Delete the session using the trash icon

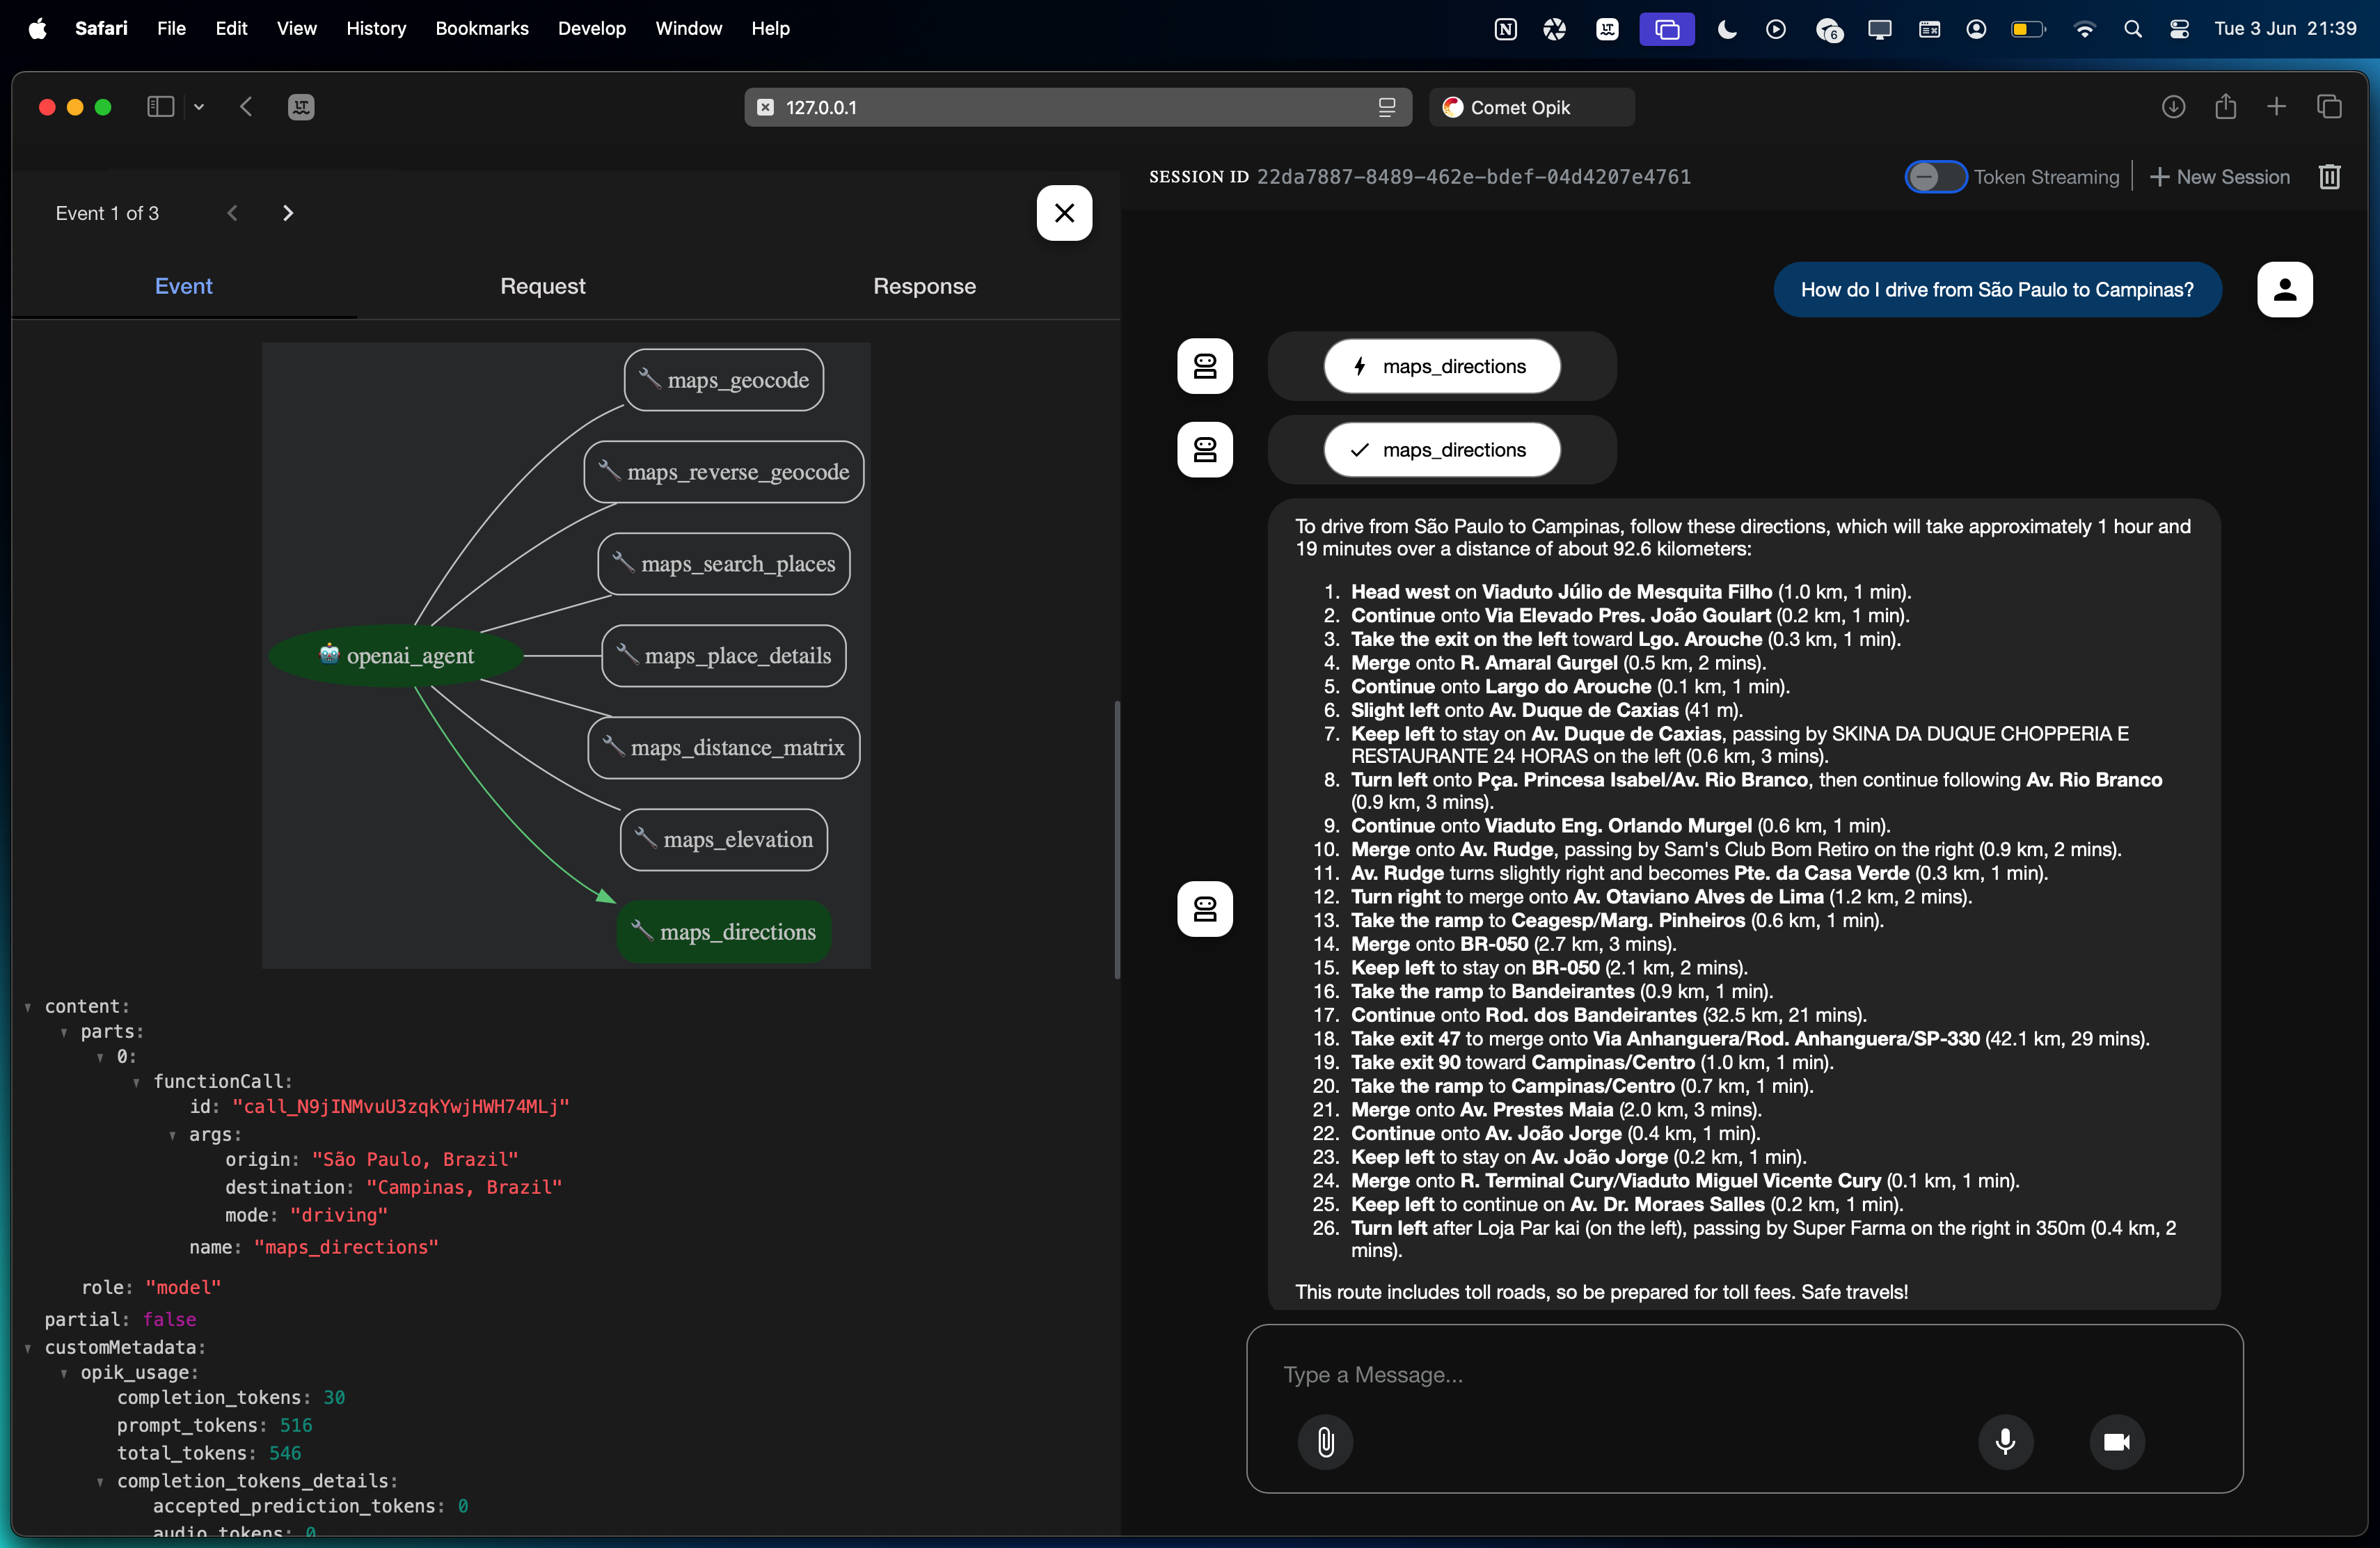tap(2330, 177)
